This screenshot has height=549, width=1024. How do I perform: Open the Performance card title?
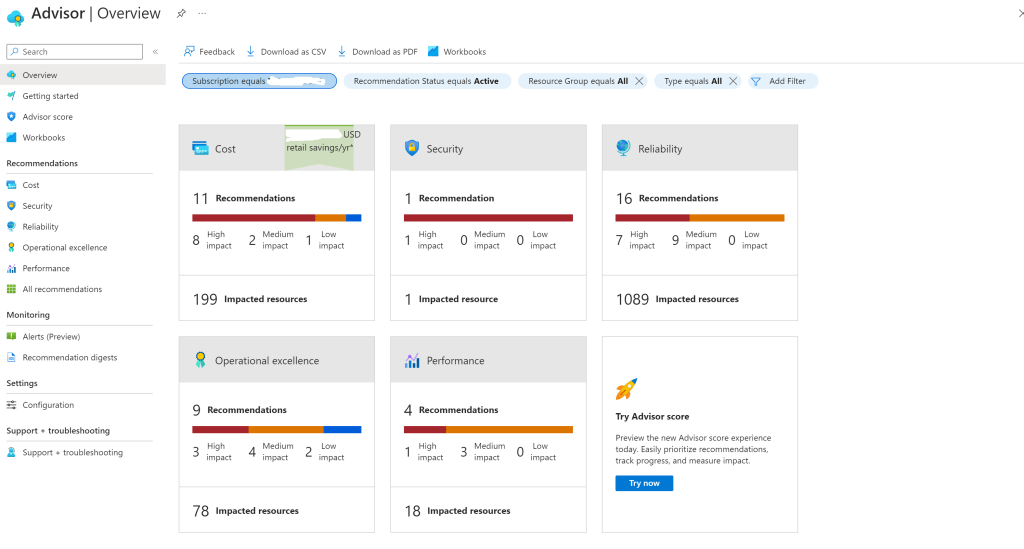click(455, 360)
